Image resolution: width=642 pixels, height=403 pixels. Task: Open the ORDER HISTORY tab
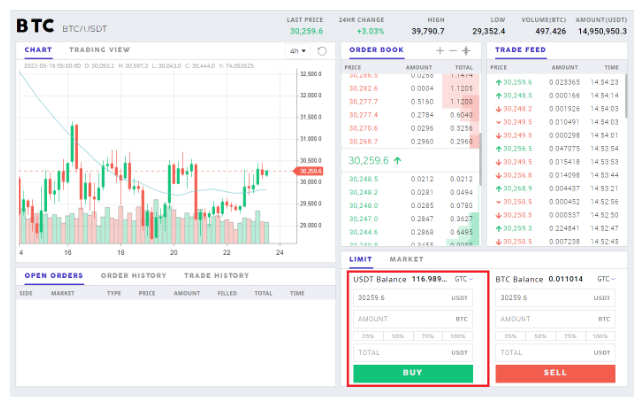pos(133,276)
